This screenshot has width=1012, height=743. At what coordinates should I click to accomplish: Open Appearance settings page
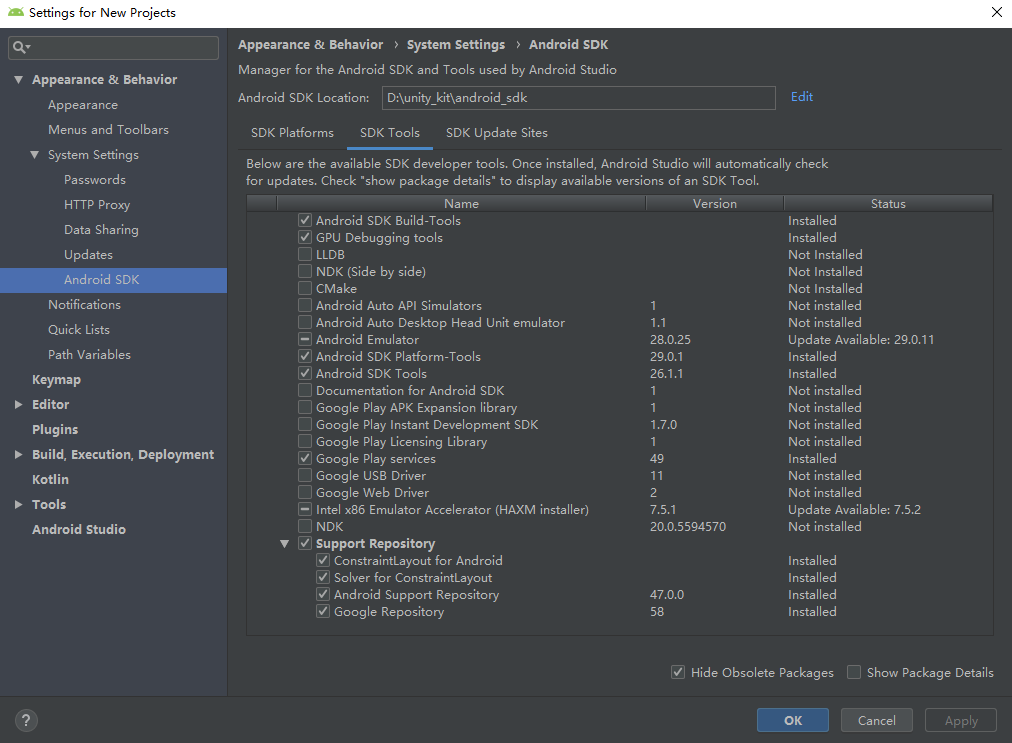click(x=83, y=105)
